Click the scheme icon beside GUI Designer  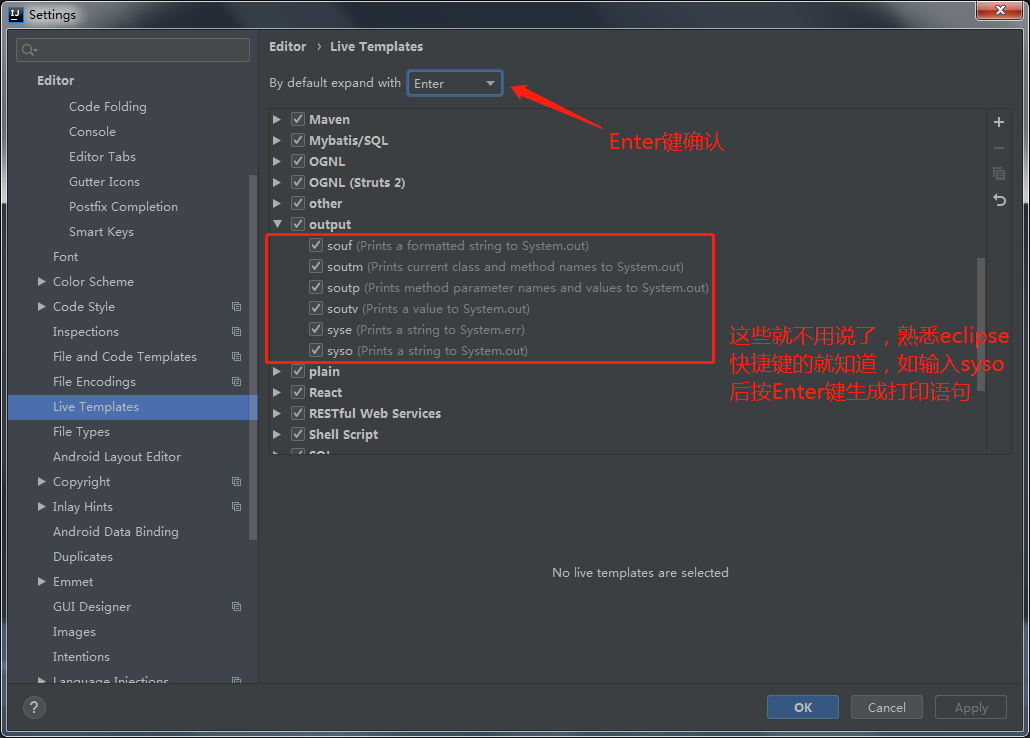click(x=236, y=606)
